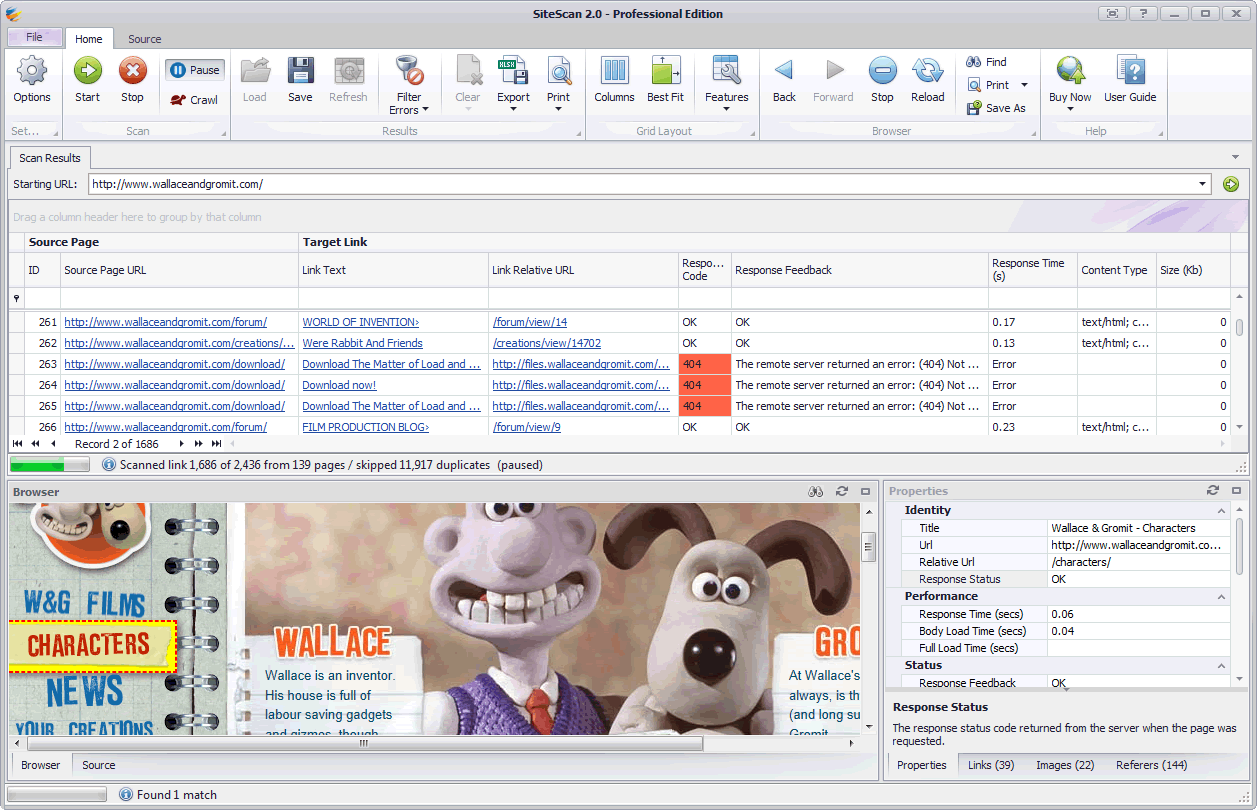Maximize the Properties panel
The height and width of the screenshot is (810, 1257).
point(1238,490)
